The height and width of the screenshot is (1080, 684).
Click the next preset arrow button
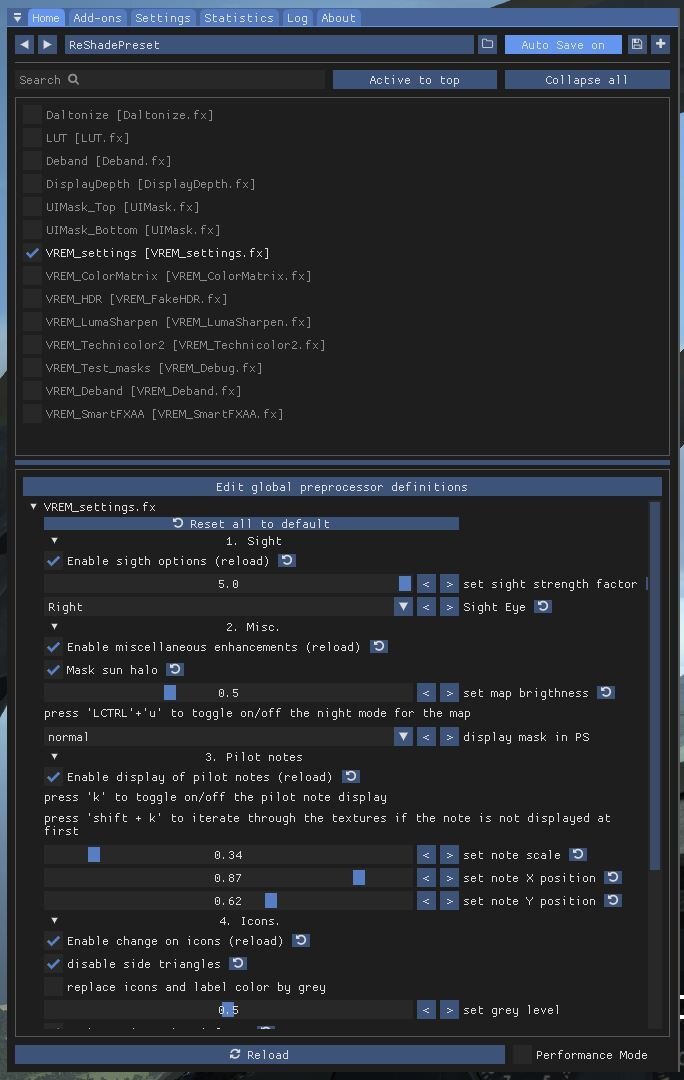pos(47,44)
